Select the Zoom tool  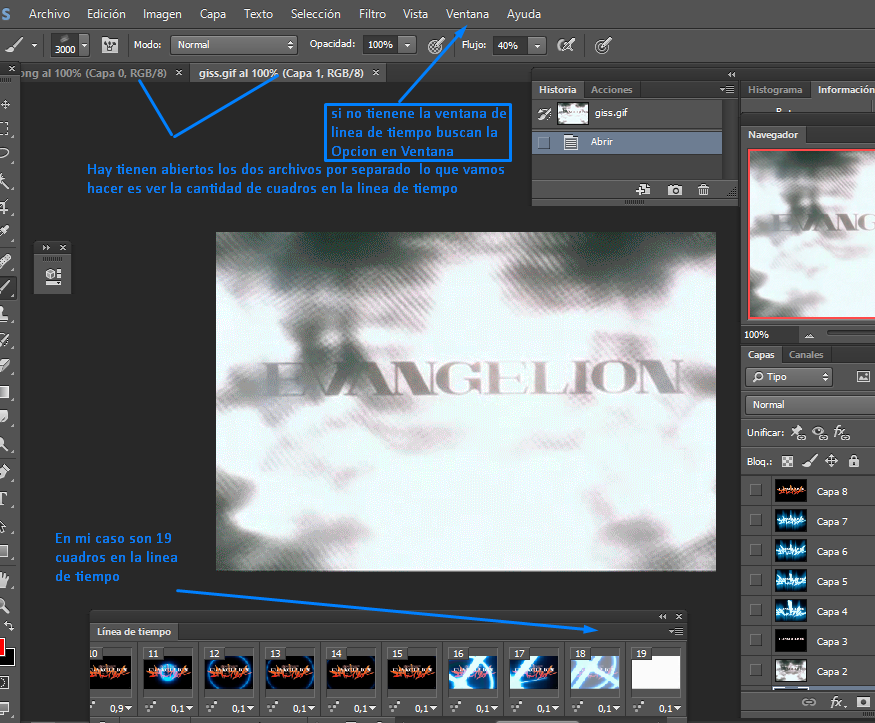(x=4, y=605)
